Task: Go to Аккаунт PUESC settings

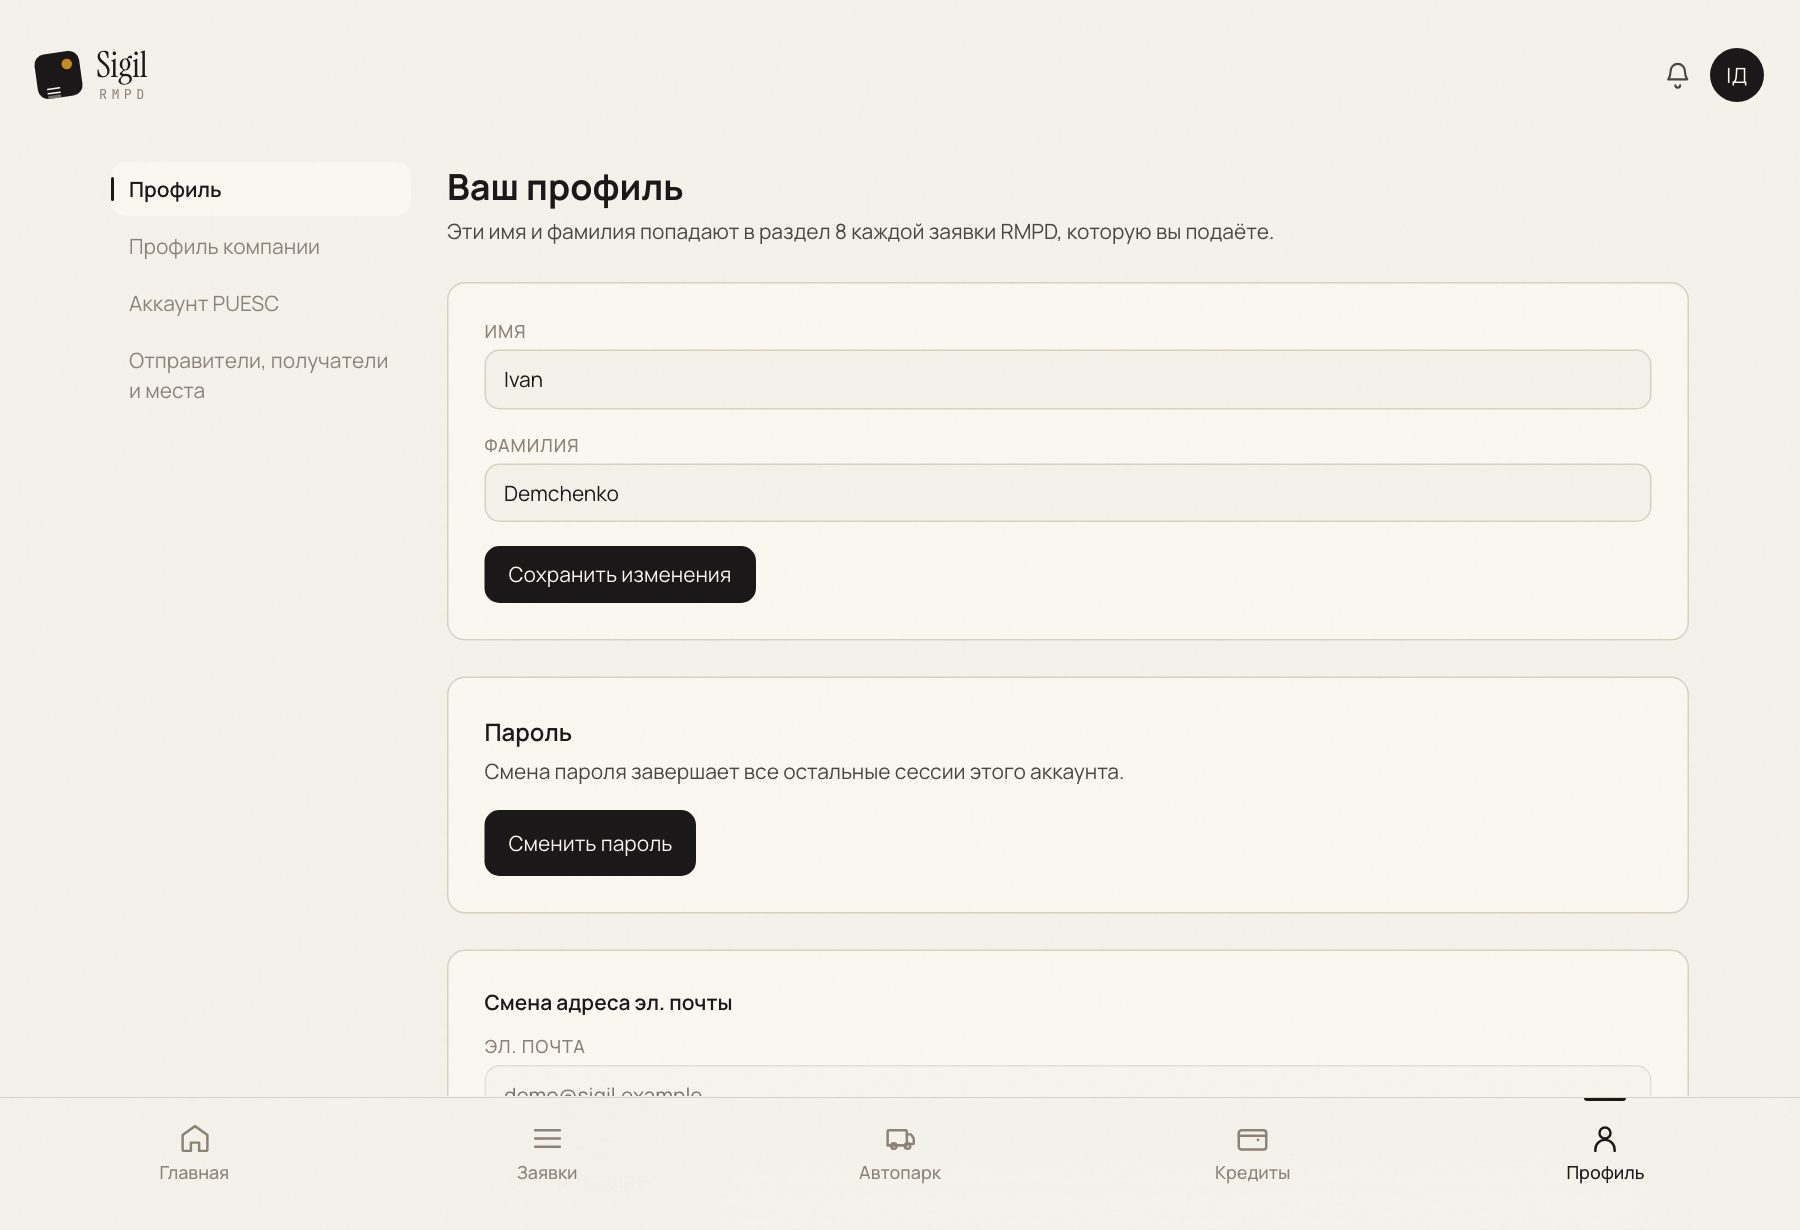Action: click(203, 304)
